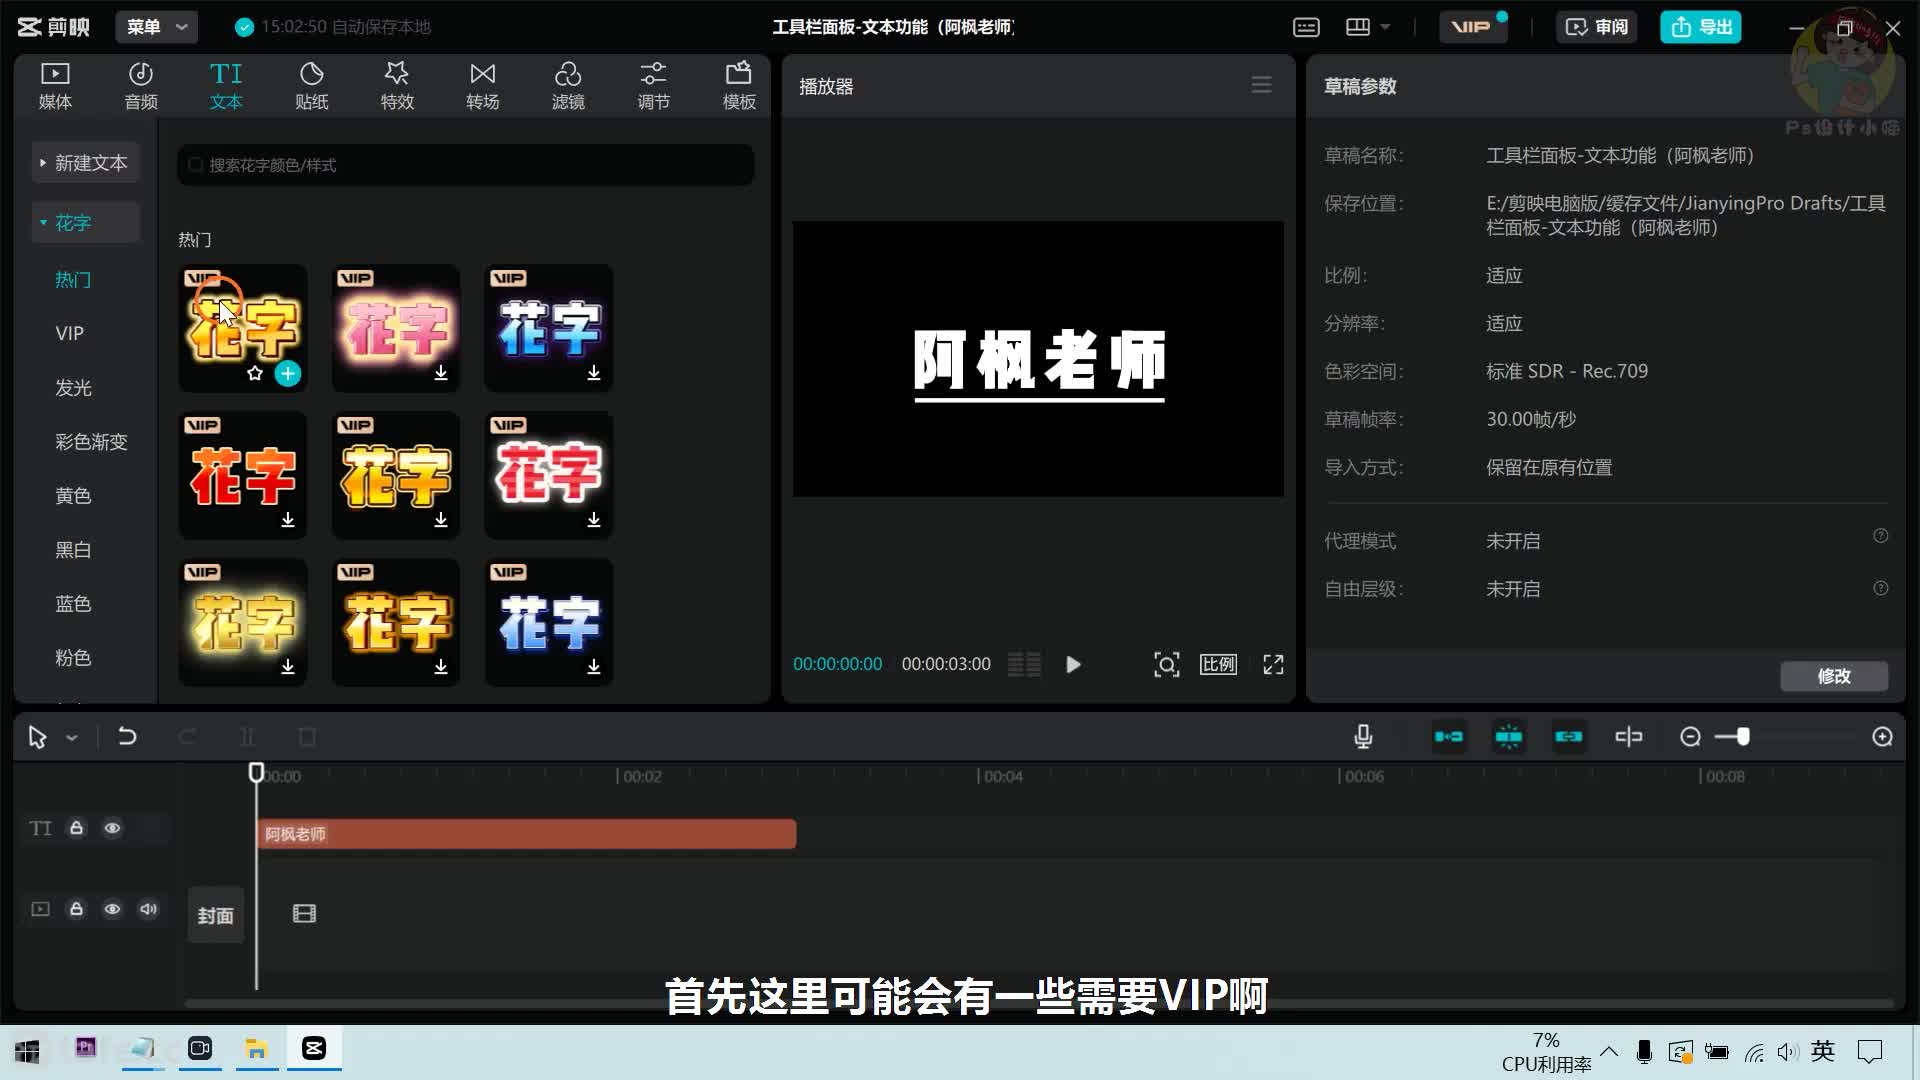Download the pink glow 花字 style
This screenshot has width=1920, height=1080.
[x=441, y=373]
